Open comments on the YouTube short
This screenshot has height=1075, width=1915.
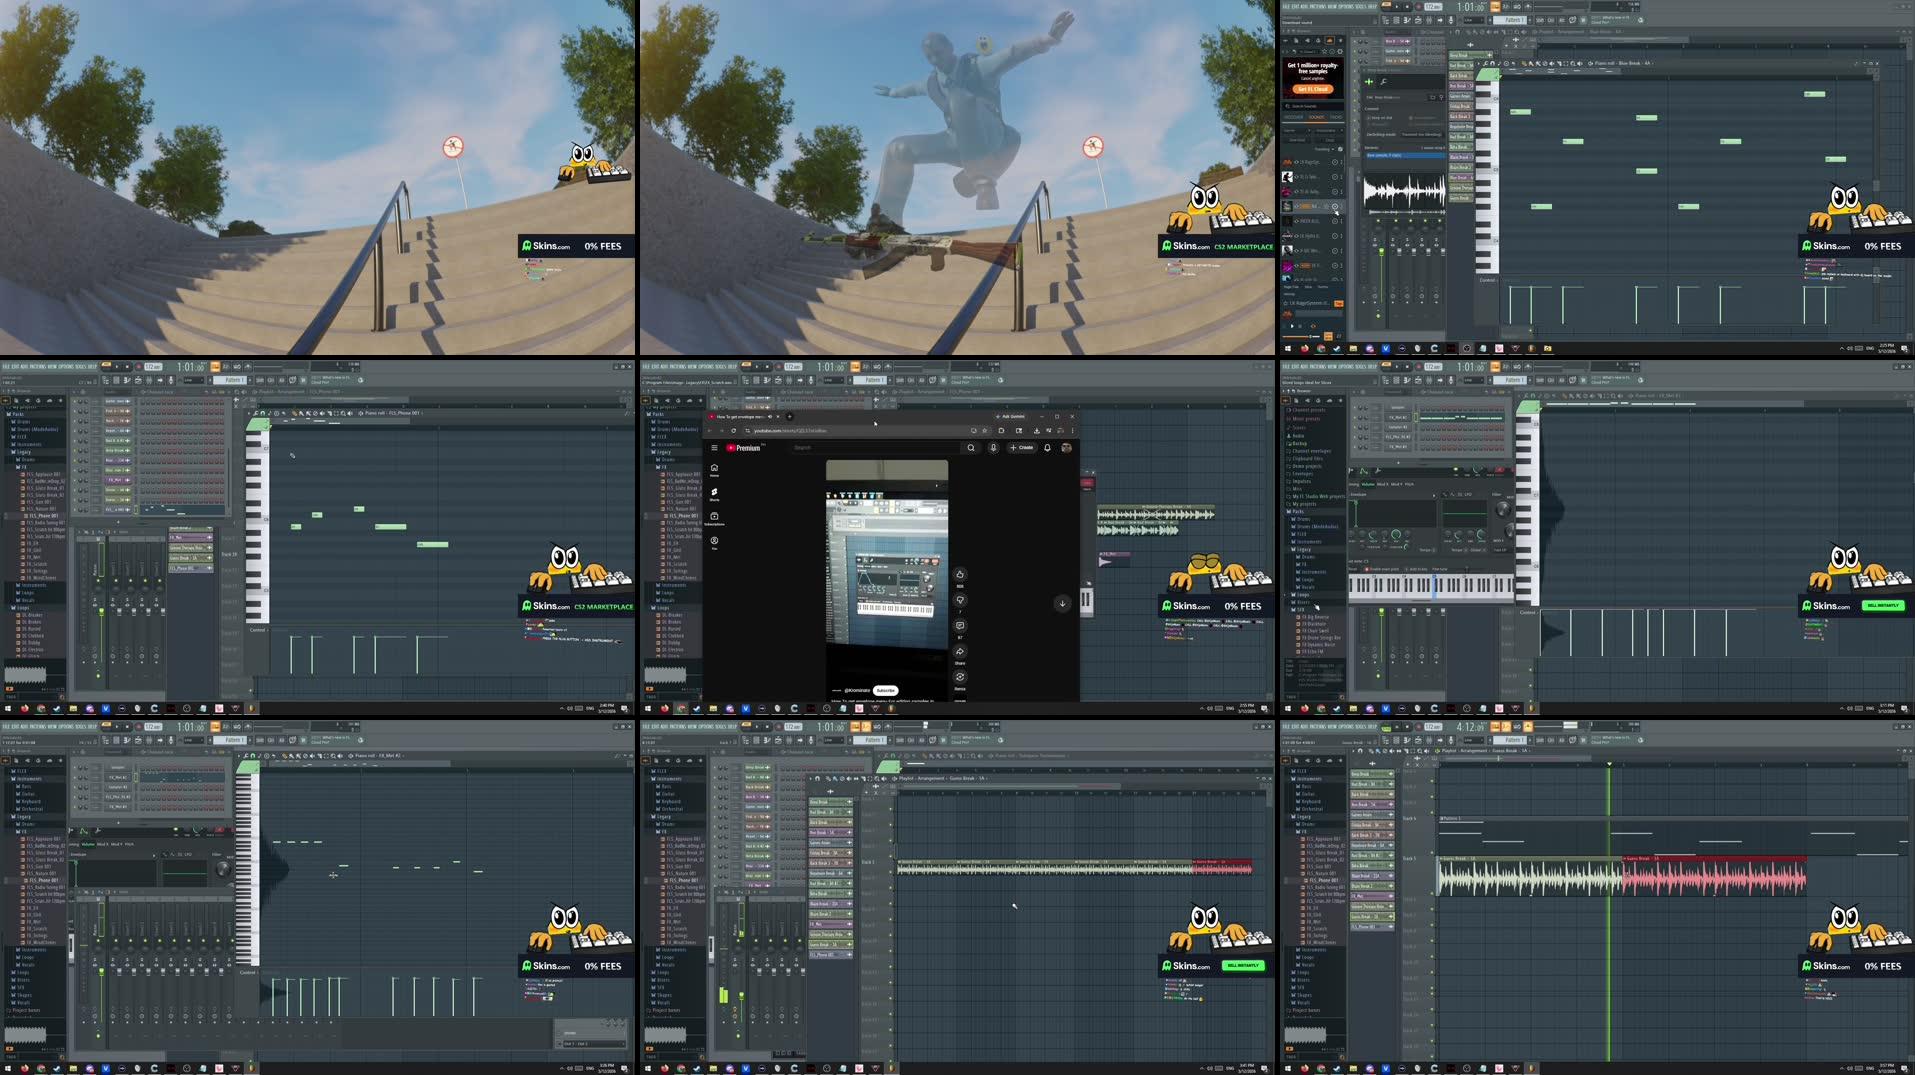(x=960, y=626)
